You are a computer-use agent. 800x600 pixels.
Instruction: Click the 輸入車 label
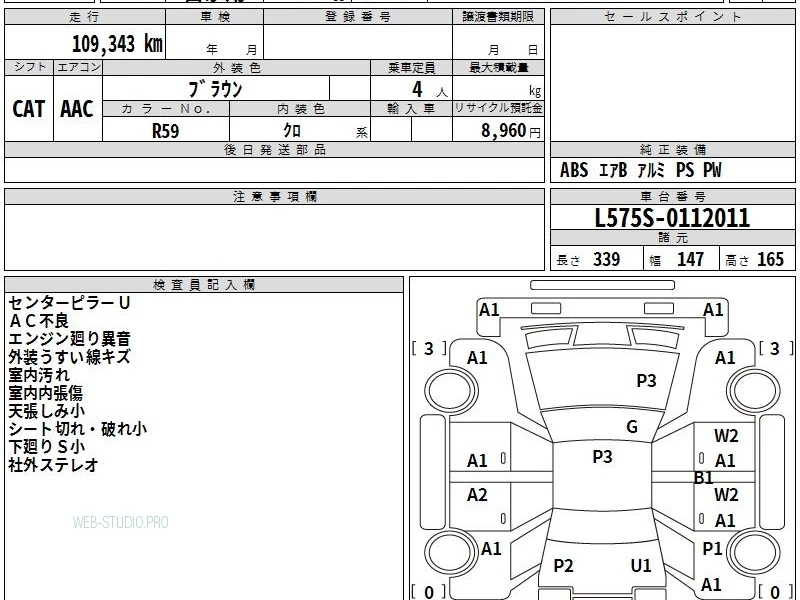(x=411, y=109)
